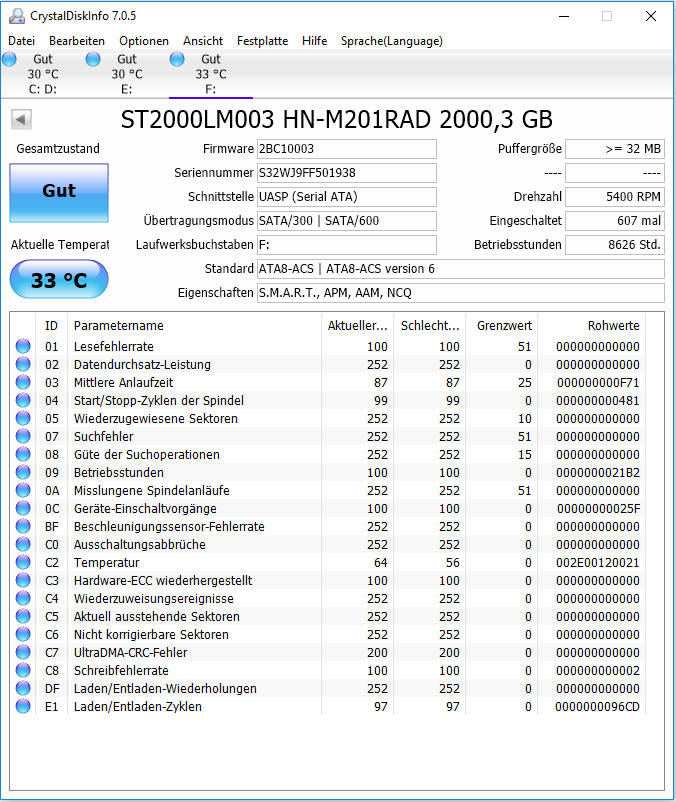Click the Schnittstelle field UASP (Serial ATA)
This screenshot has height=802, width=676.
pos(347,197)
